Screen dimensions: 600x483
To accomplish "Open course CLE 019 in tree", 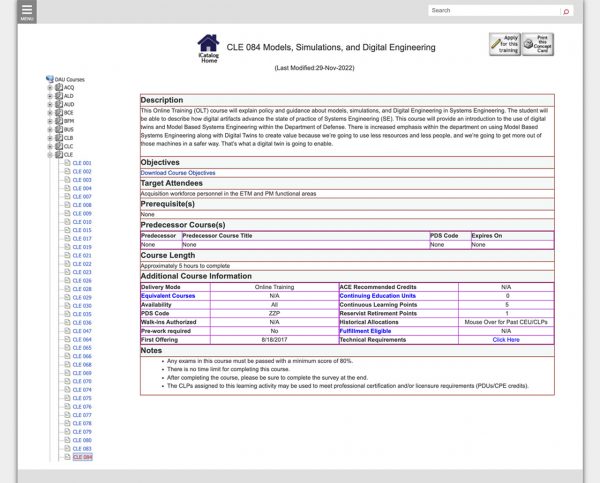I will [82, 247].
